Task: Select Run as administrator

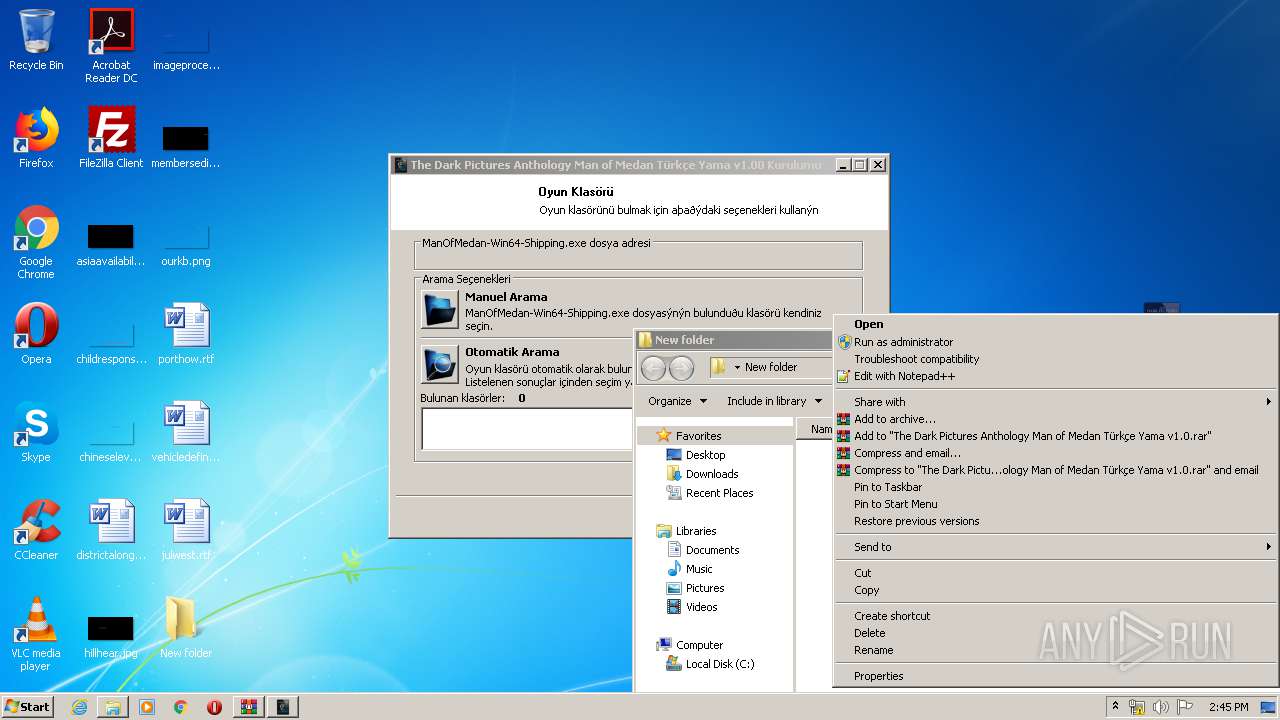Action: click(1055, 342)
